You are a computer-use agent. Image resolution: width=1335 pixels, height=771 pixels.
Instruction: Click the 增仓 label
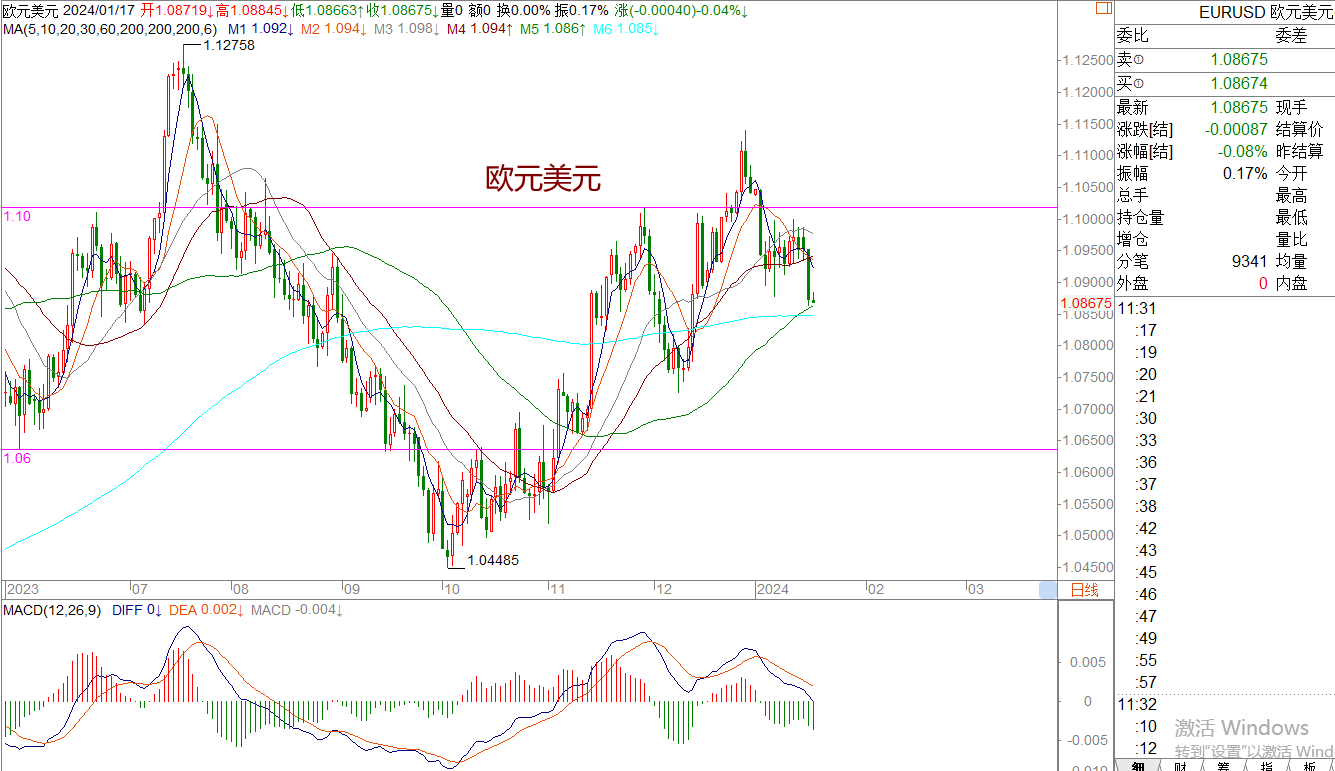1132,239
